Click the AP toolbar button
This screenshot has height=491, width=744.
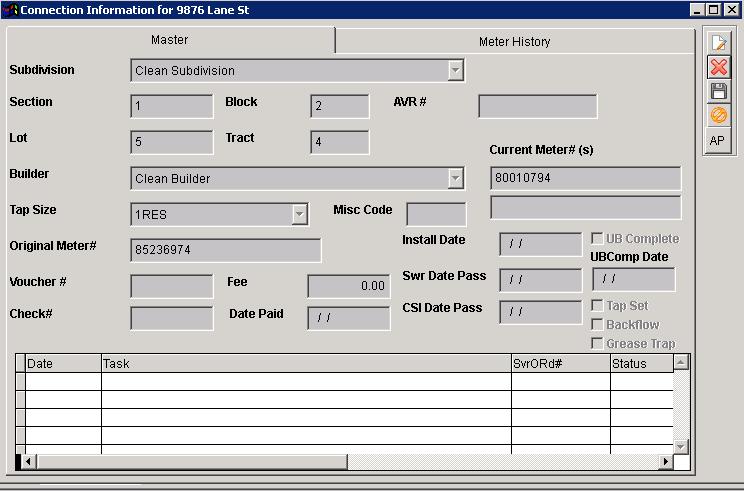(x=718, y=140)
